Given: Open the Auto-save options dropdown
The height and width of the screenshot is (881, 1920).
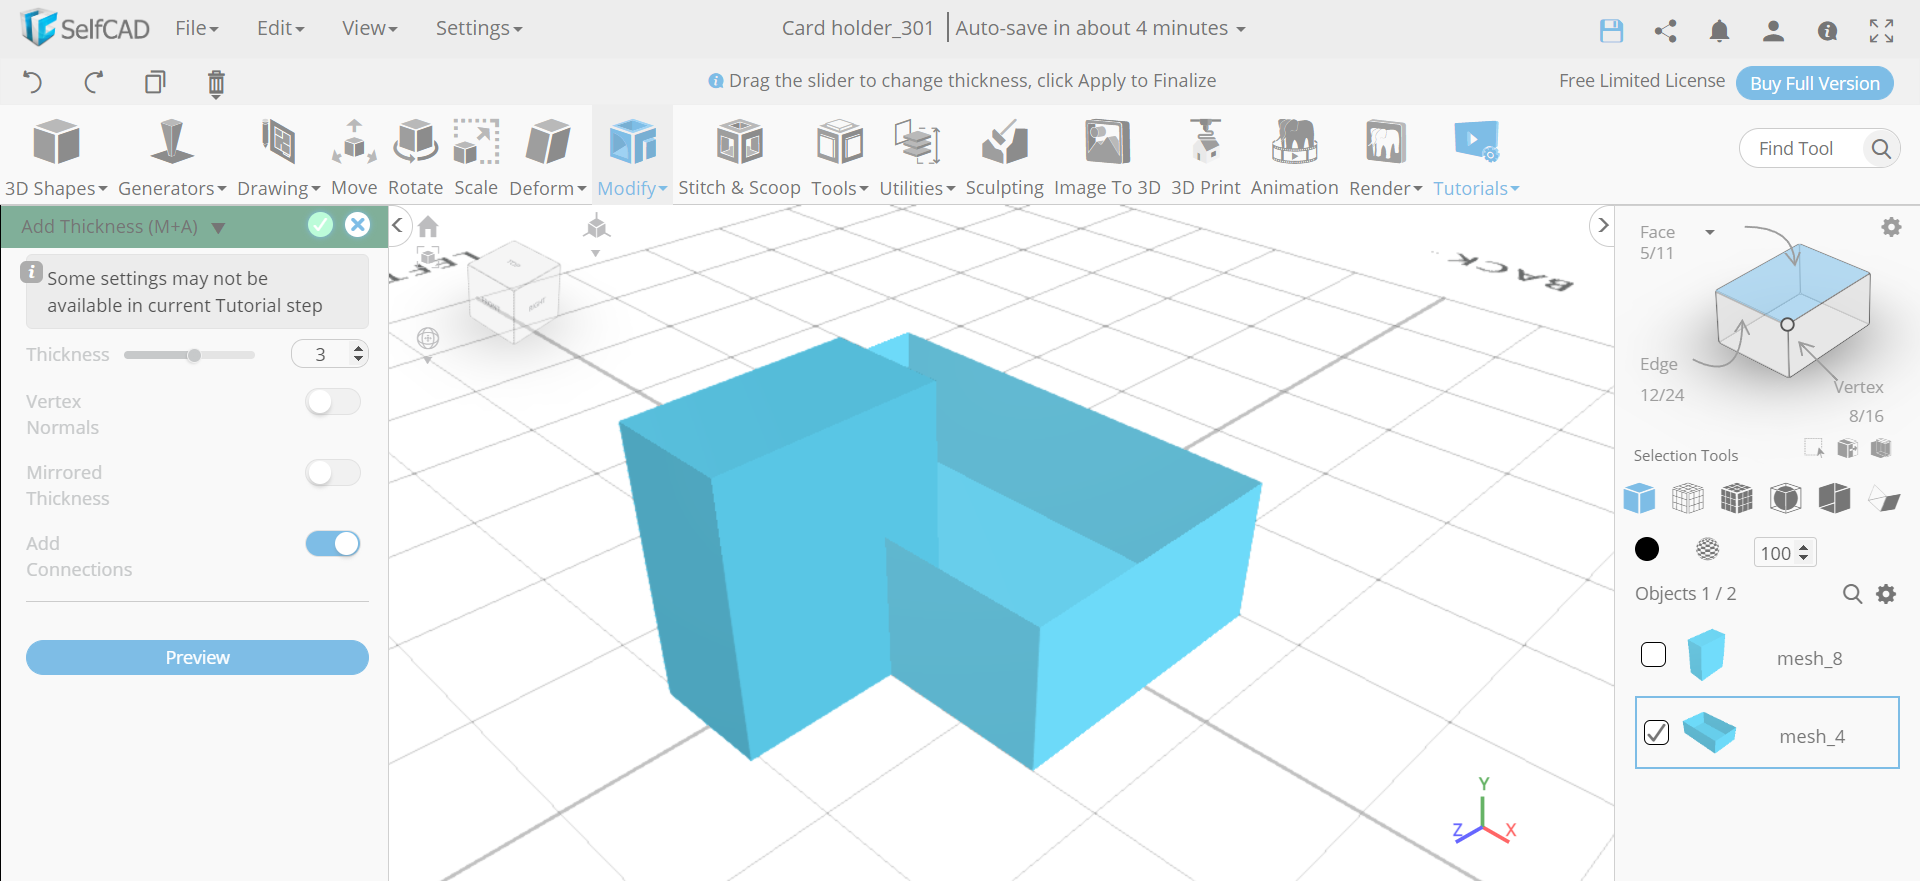Looking at the screenshot, I should 1100,28.
